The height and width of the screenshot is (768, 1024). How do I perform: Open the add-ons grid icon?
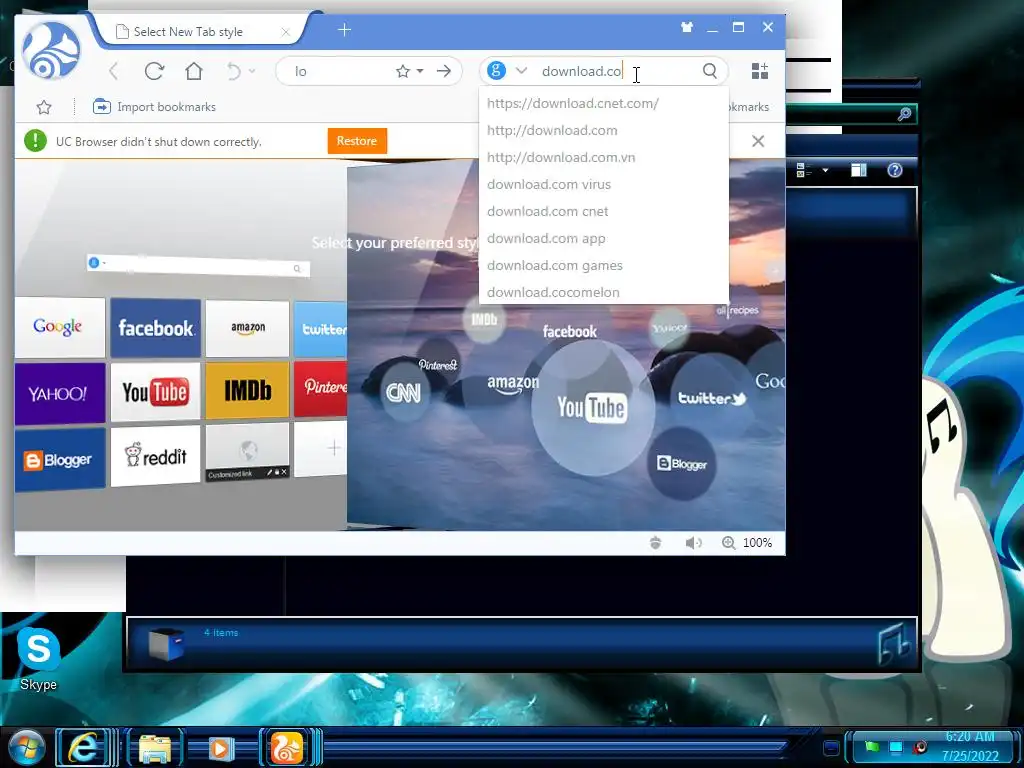point(760,71)
